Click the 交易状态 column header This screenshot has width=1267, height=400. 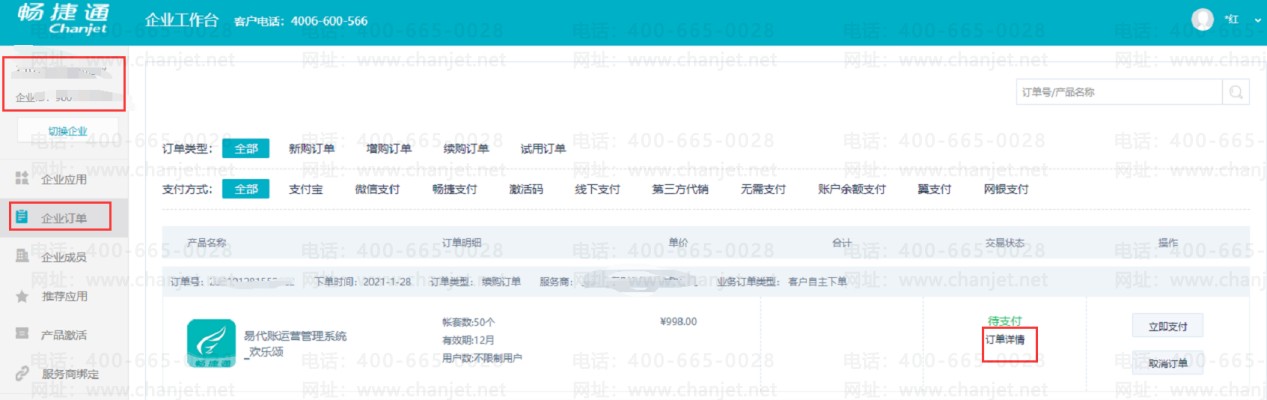(1005, 243)
